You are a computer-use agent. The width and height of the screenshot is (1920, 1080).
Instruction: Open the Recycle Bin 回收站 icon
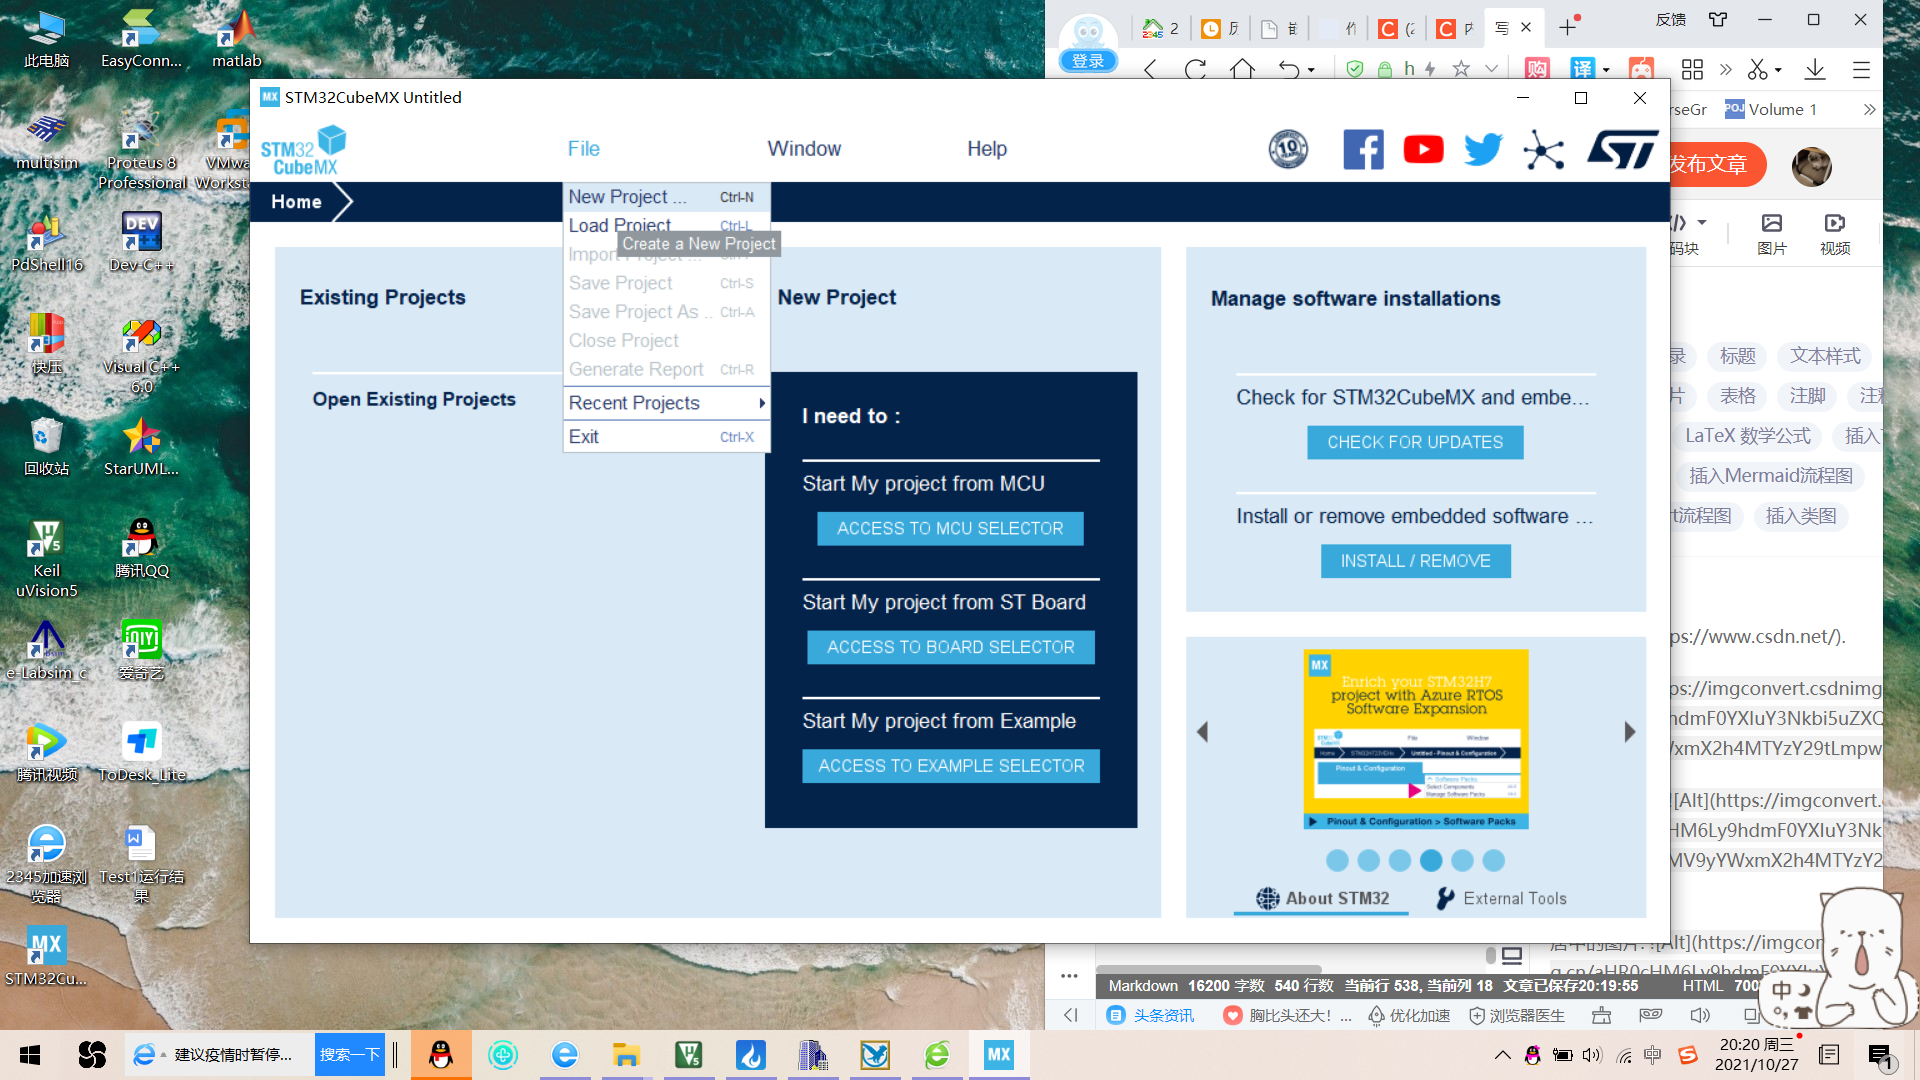(x=46, y=446)
